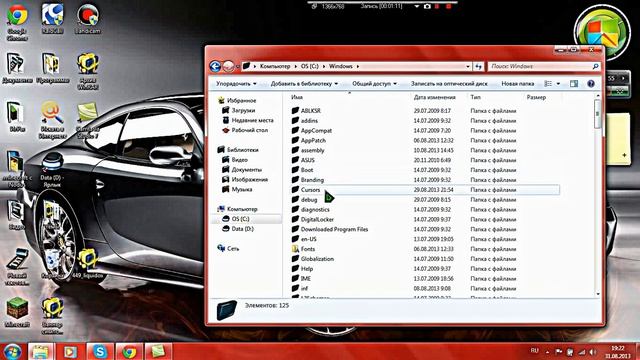Open sticky notes taskbar item

click(x=158, y=351)
